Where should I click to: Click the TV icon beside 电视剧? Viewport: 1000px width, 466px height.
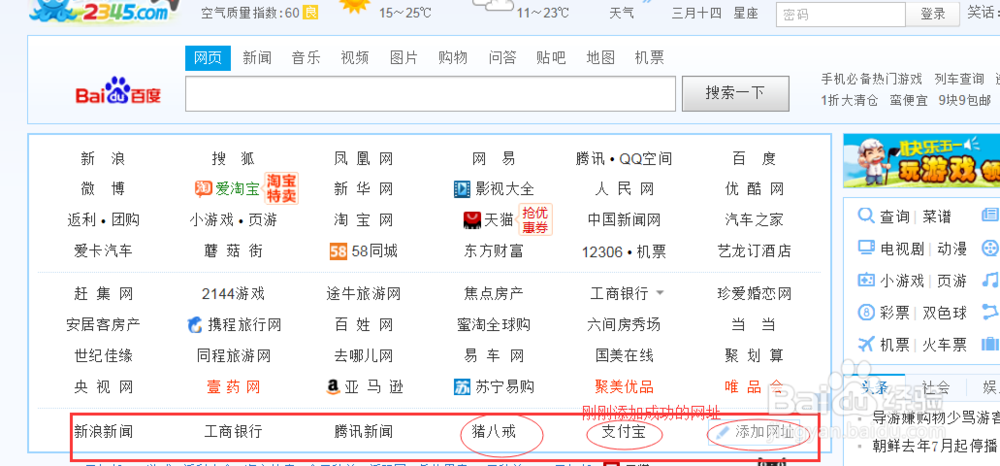coord(865,247)
